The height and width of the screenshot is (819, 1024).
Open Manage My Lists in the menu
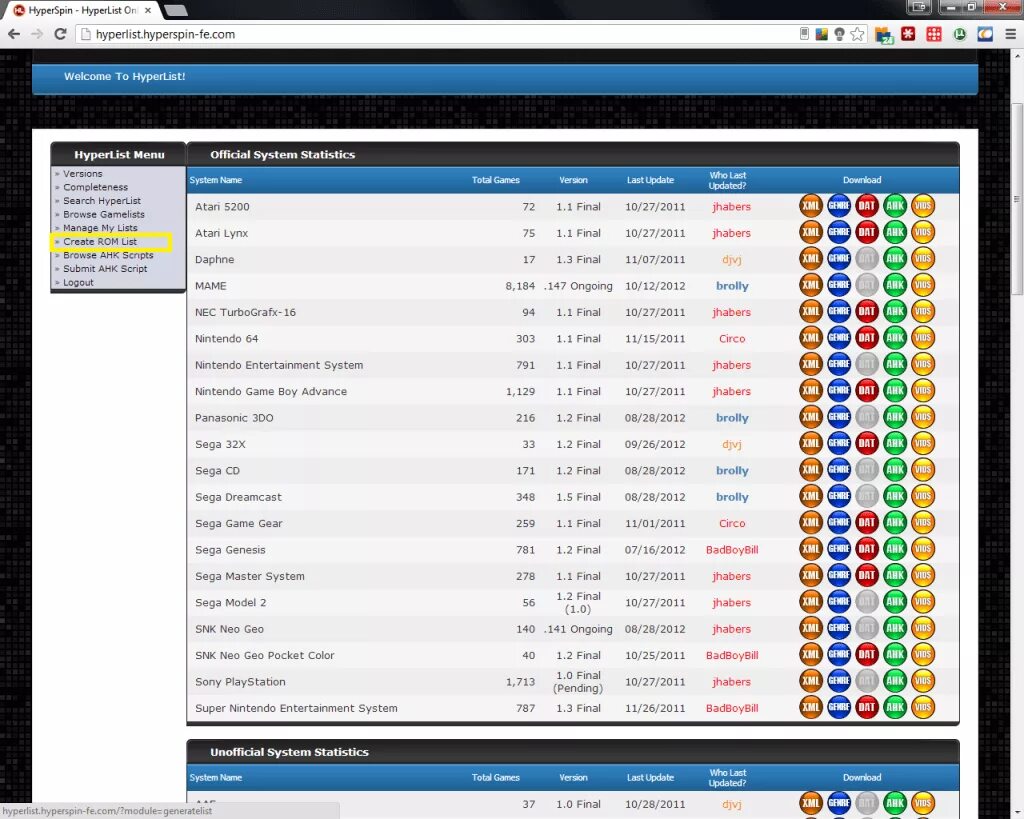101,228
